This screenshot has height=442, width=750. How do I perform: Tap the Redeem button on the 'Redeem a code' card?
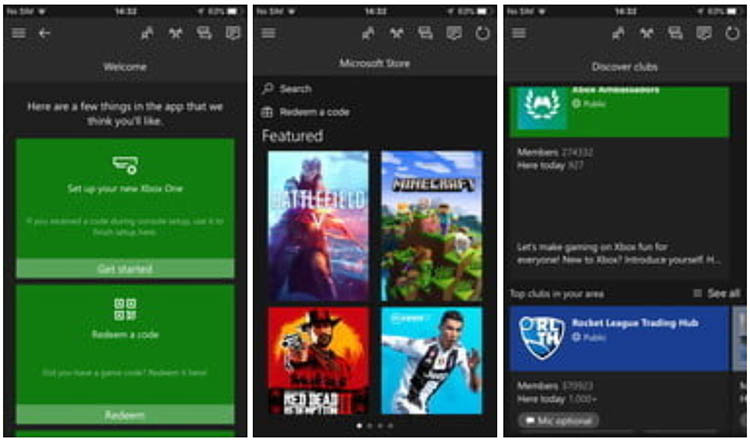click(125, 415)
